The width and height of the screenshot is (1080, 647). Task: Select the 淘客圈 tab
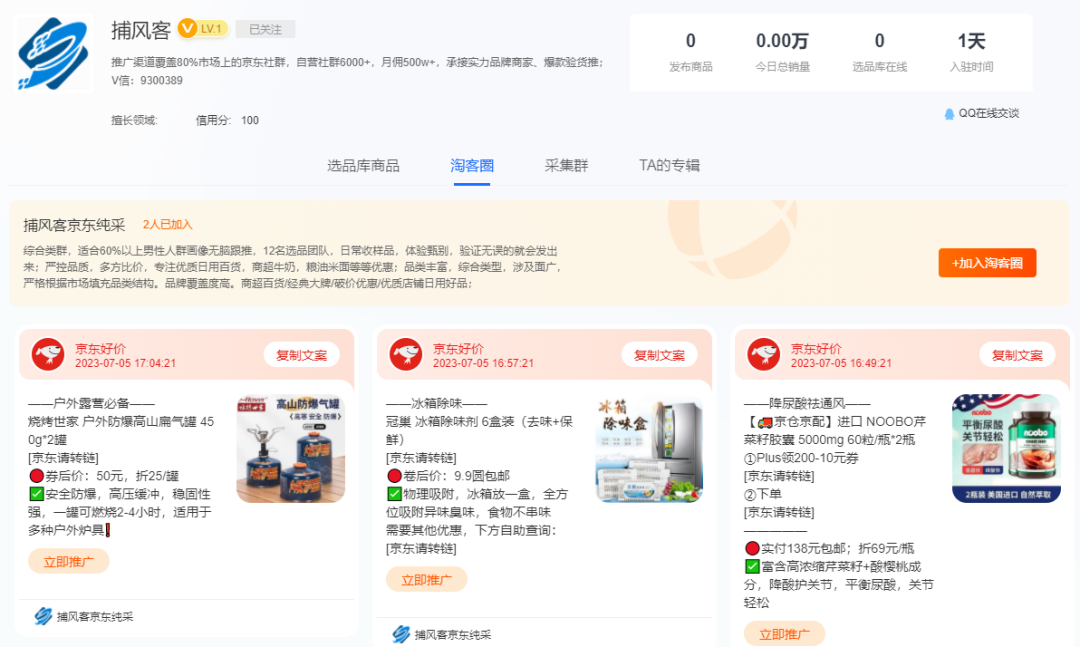tap(472, 165)
